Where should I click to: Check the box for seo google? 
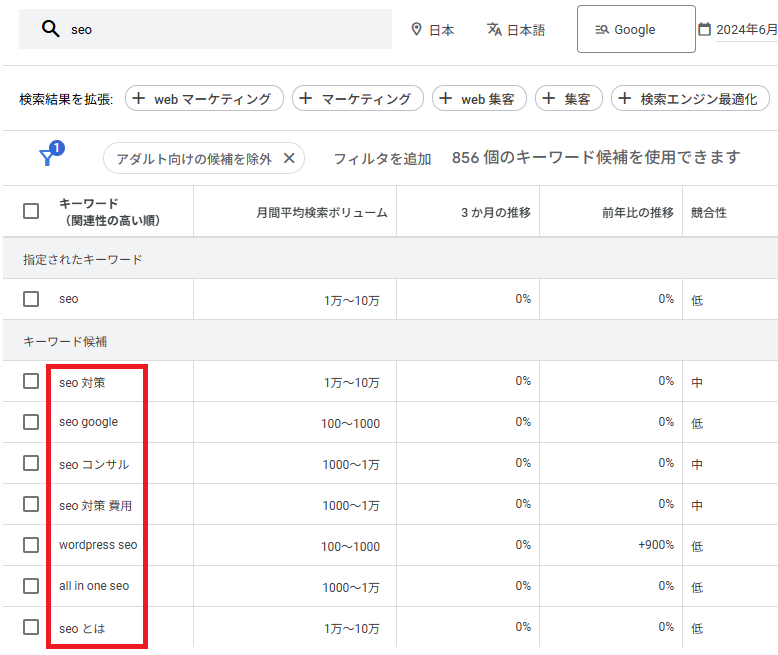coord(31,422)
